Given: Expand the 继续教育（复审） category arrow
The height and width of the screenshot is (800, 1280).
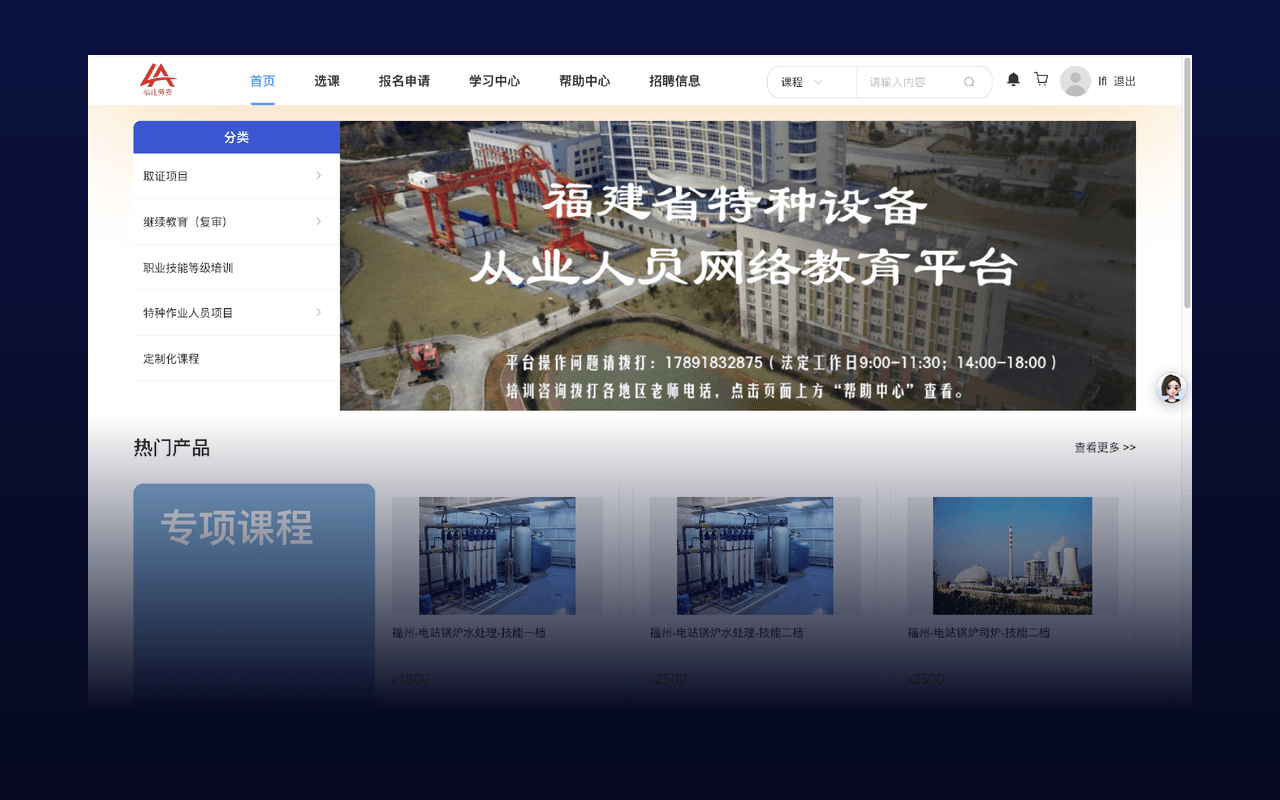Looking at the screenshot, I should [x=319, y=222].
